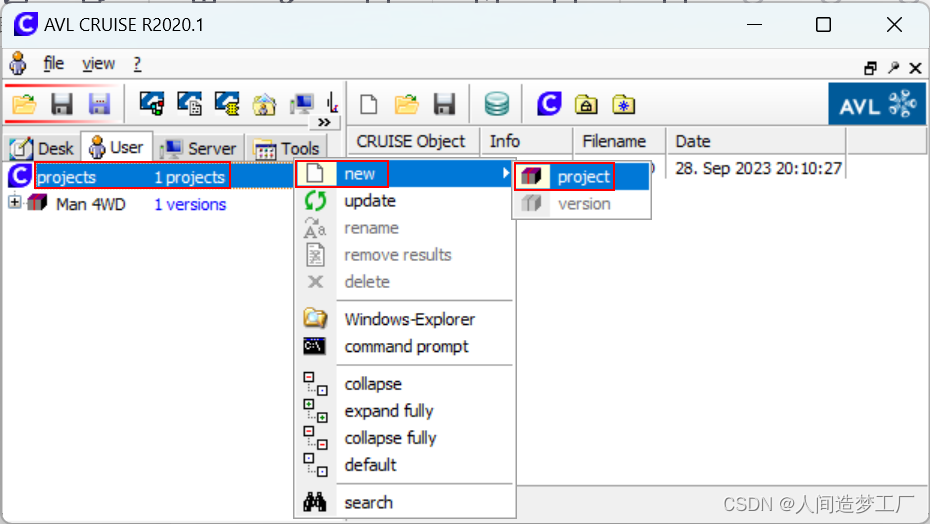Click the green database cylinder icon
The image size is (930, 524).
click(496, 104)
